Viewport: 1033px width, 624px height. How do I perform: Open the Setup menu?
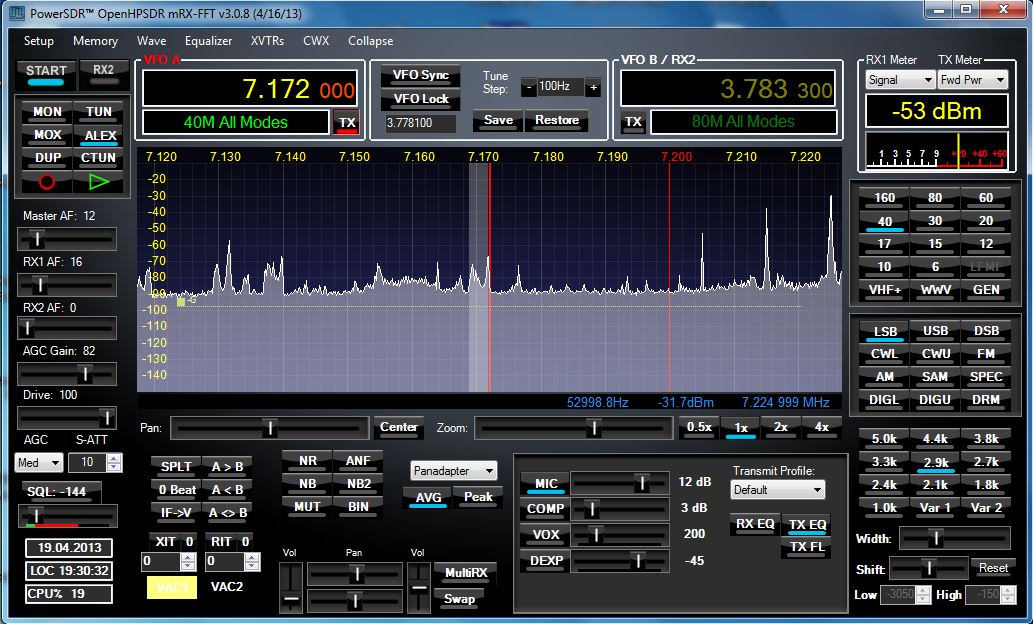coord(37,41)
